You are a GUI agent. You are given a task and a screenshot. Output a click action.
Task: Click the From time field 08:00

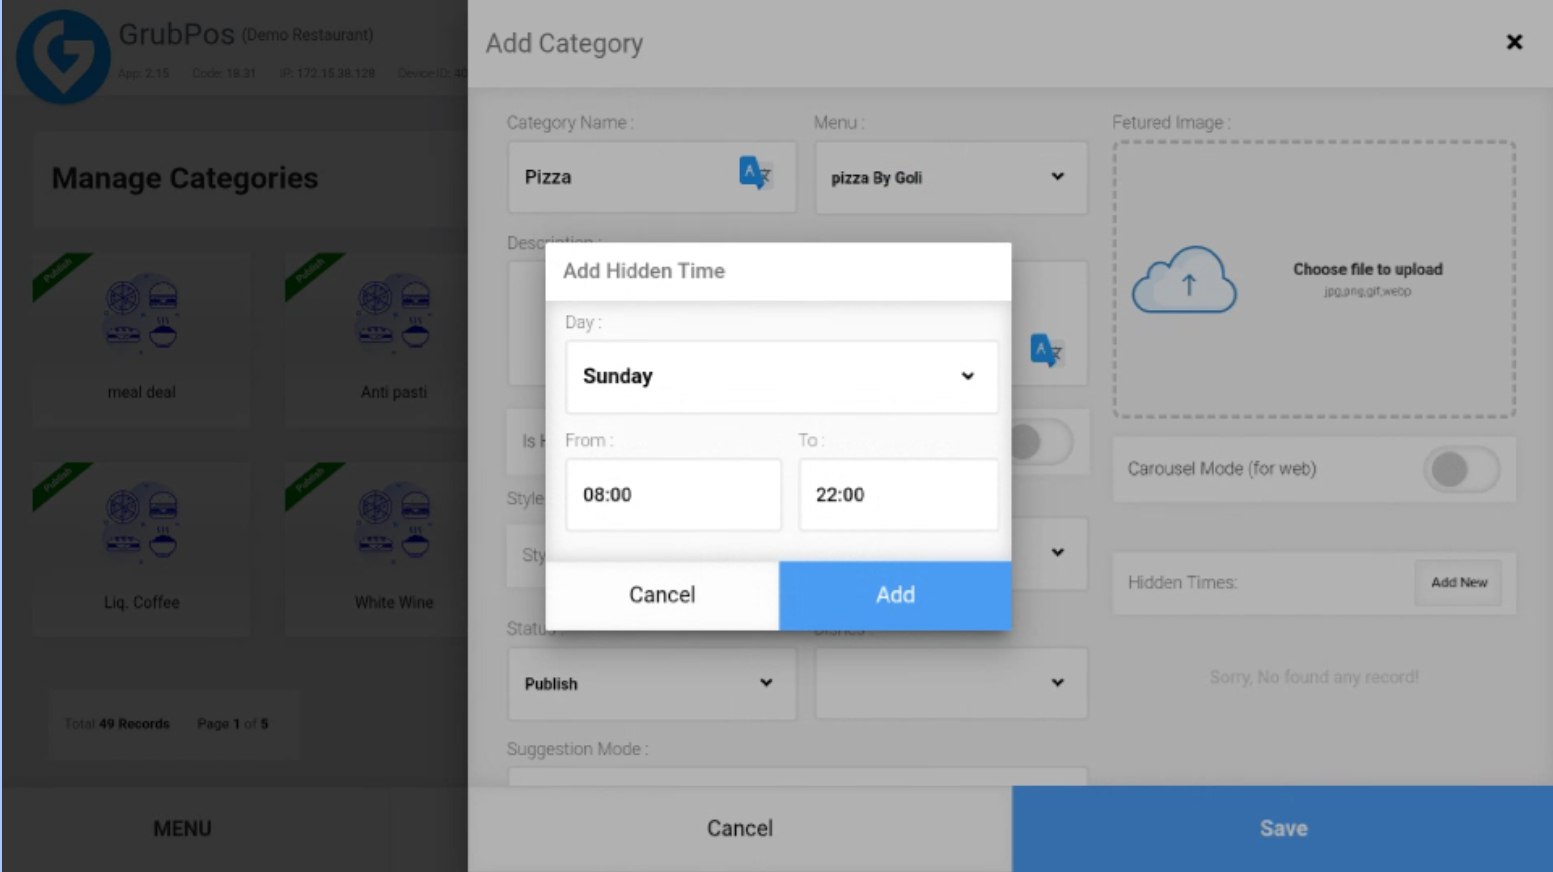pyautogui.click(x=673, y=495)
